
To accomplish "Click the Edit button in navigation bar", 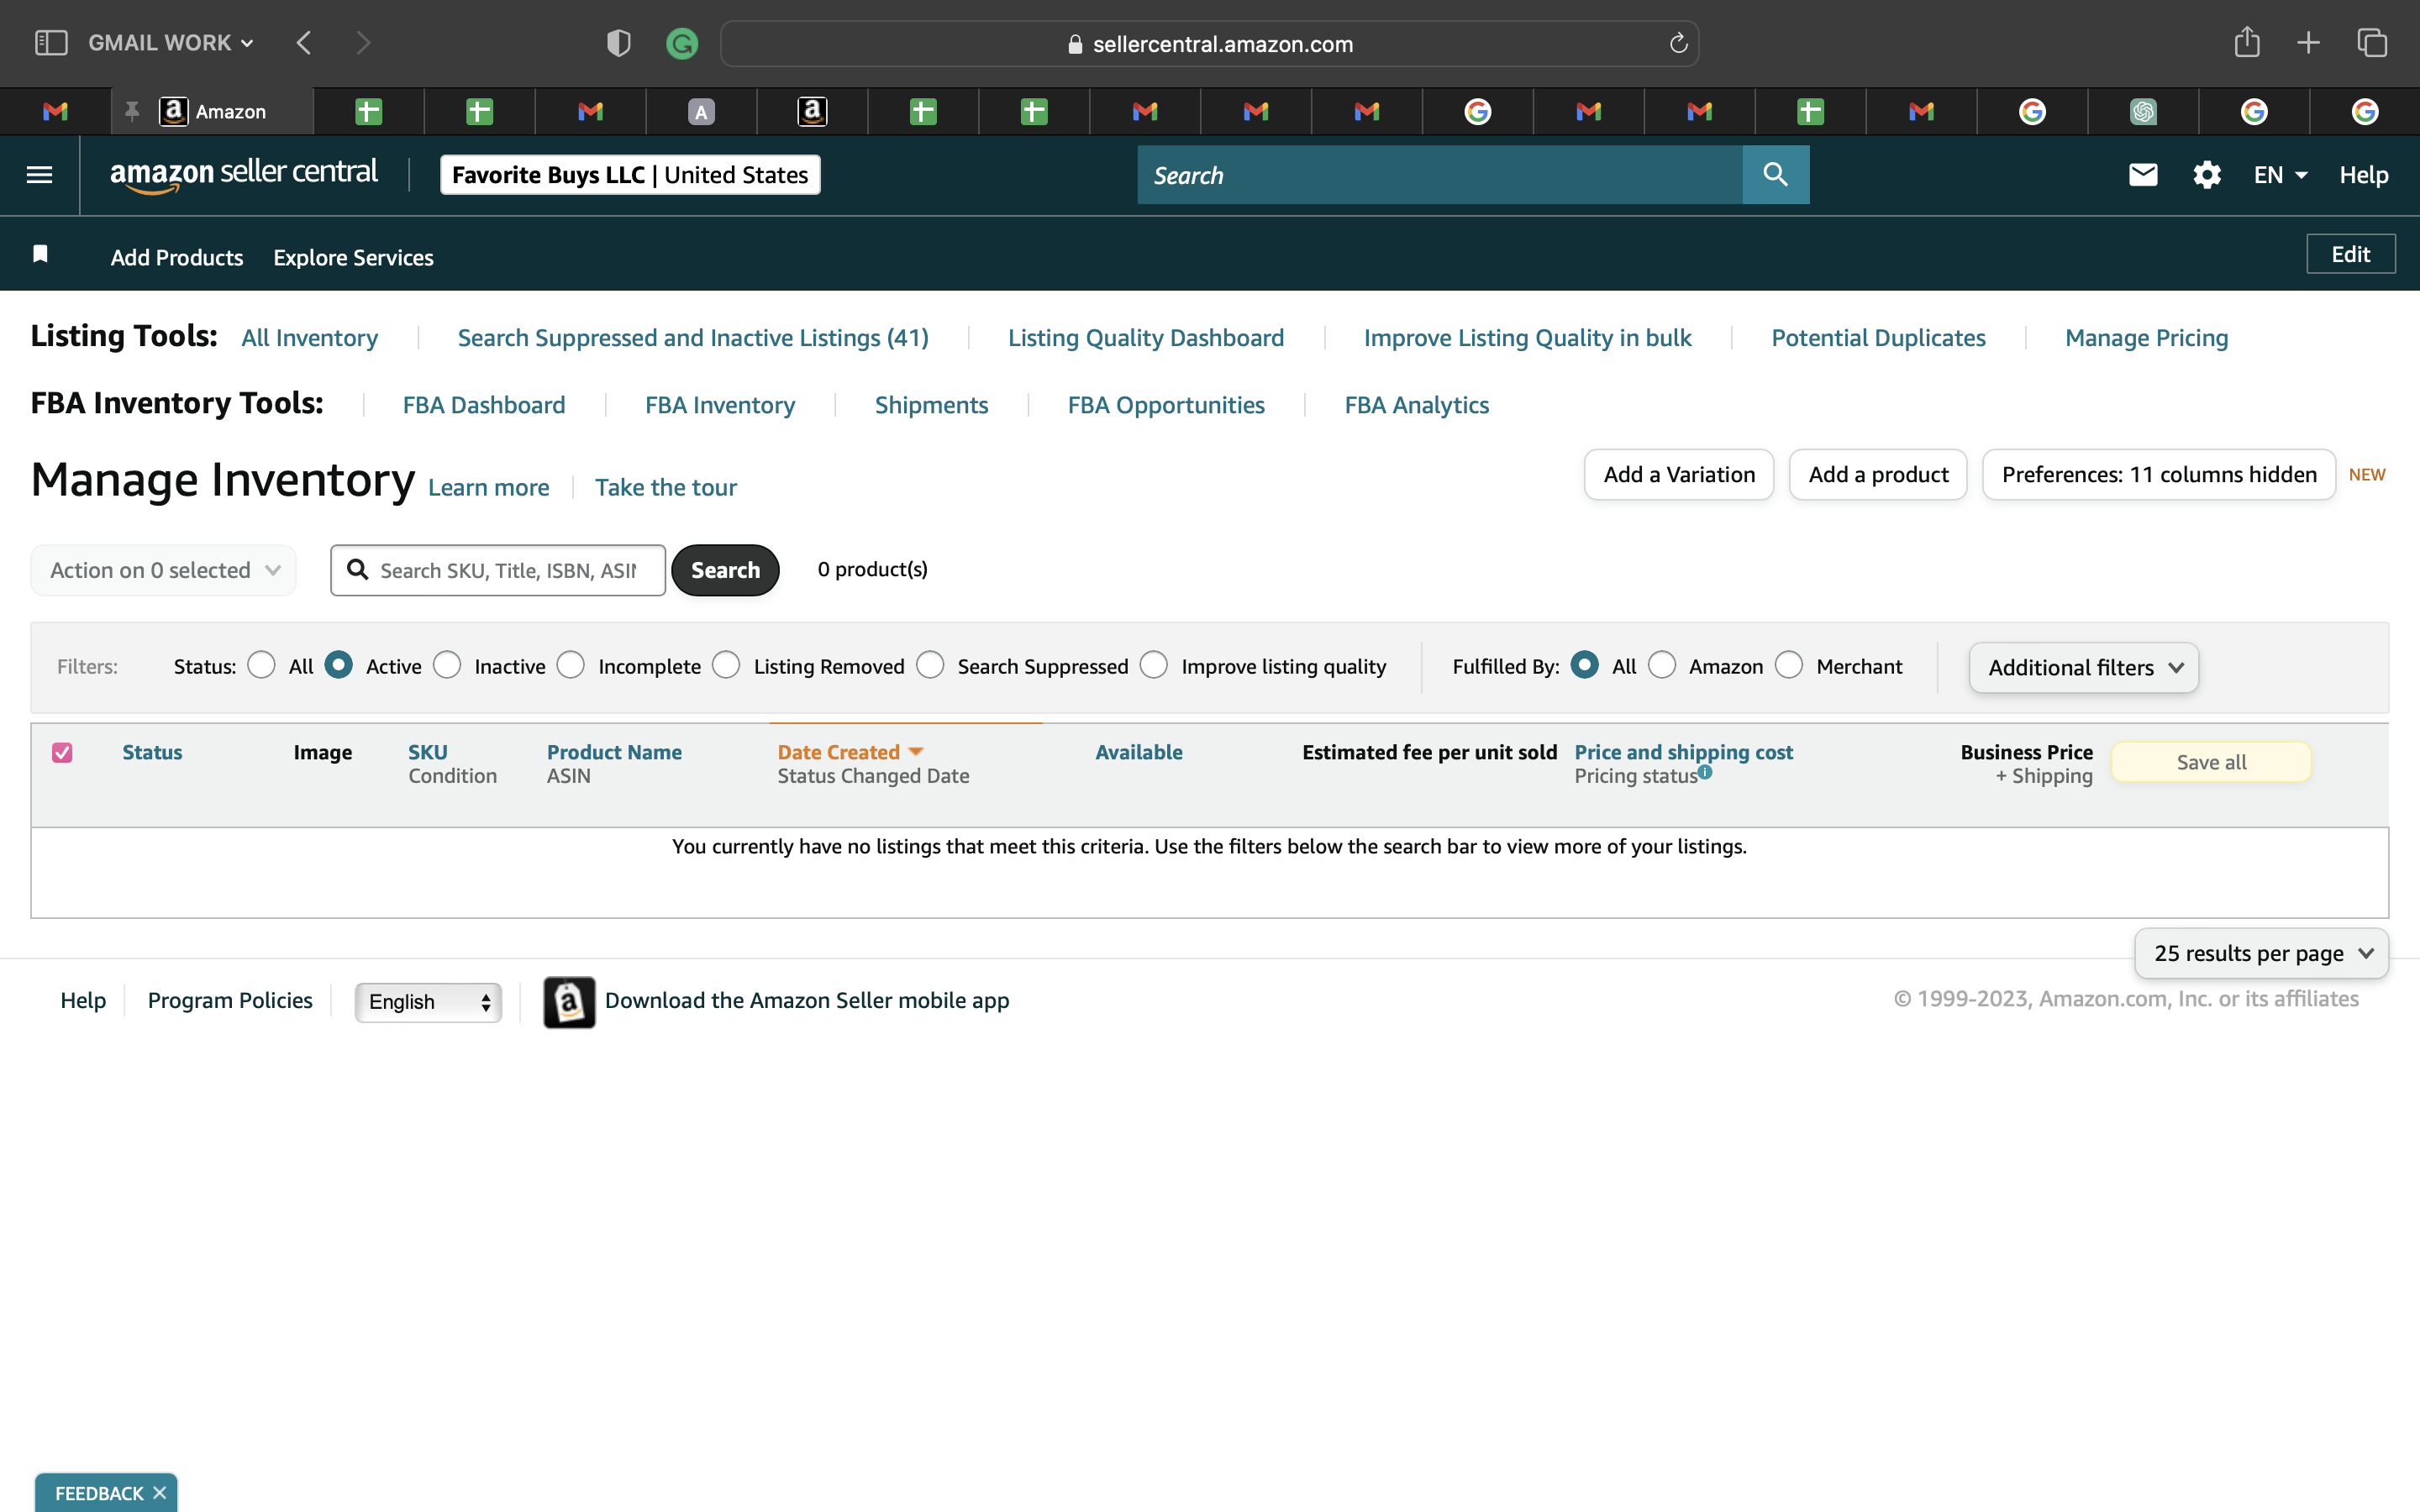I will (x=2350, y=254).
